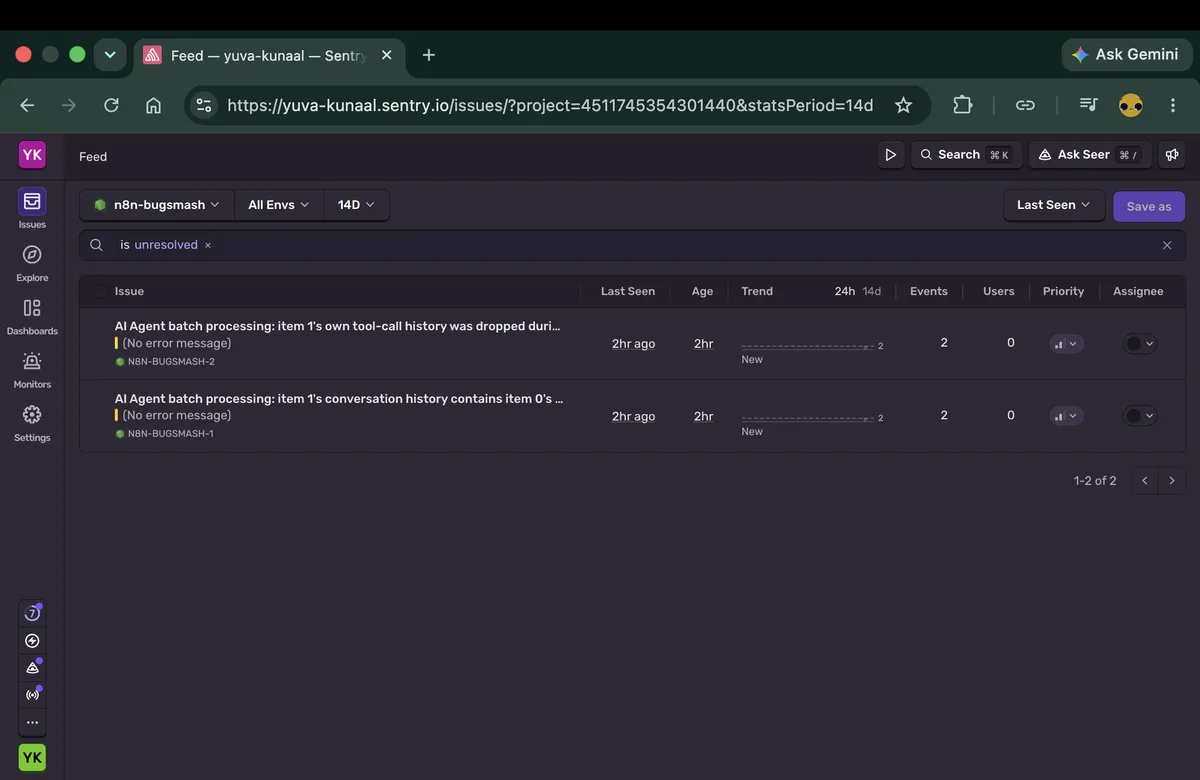The image size is (1200, 780).
Task: Open the All Envs dropdown
Action: [x=279, y=205]
